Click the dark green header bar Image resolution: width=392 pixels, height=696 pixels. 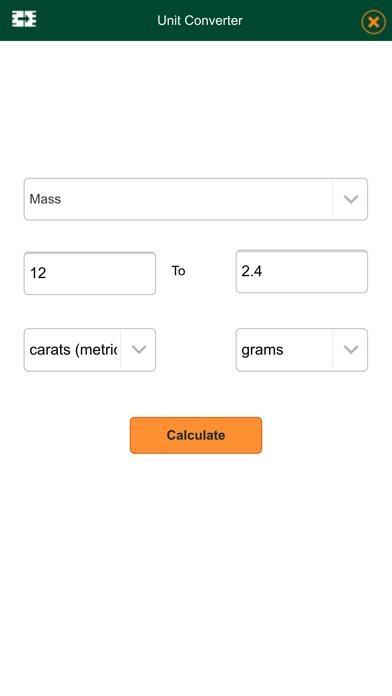coord(196,20)
